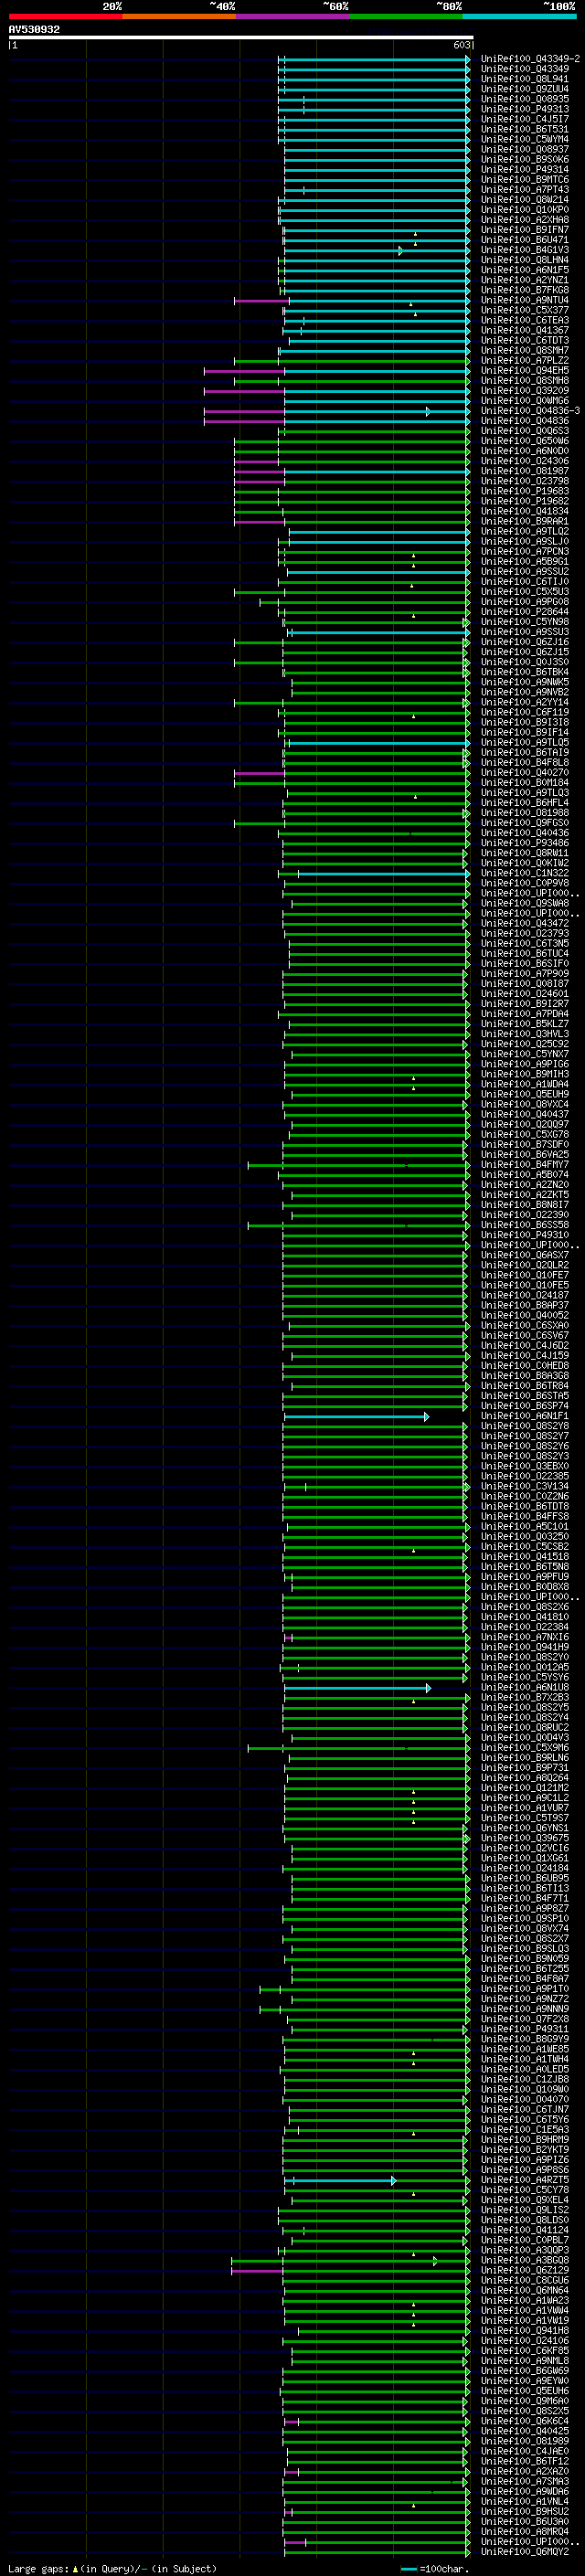
Task: Select hit UniRef100_B6T531
Action: pos(525,129)
